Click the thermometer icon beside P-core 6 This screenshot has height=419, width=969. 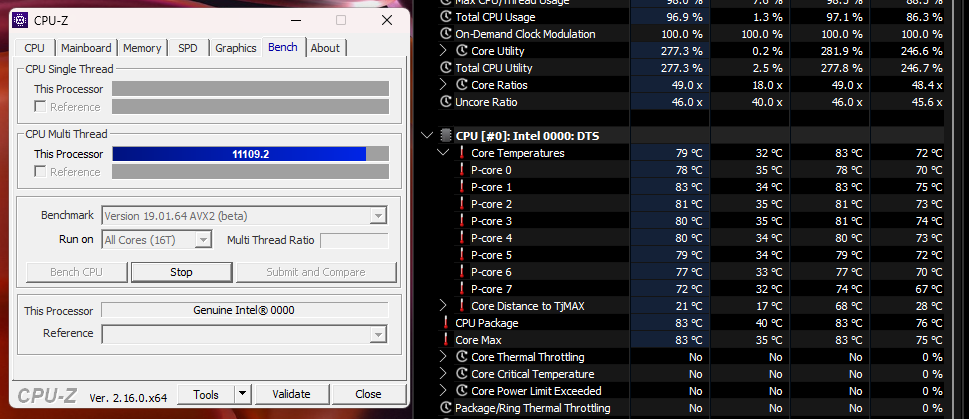coord(462,271)
